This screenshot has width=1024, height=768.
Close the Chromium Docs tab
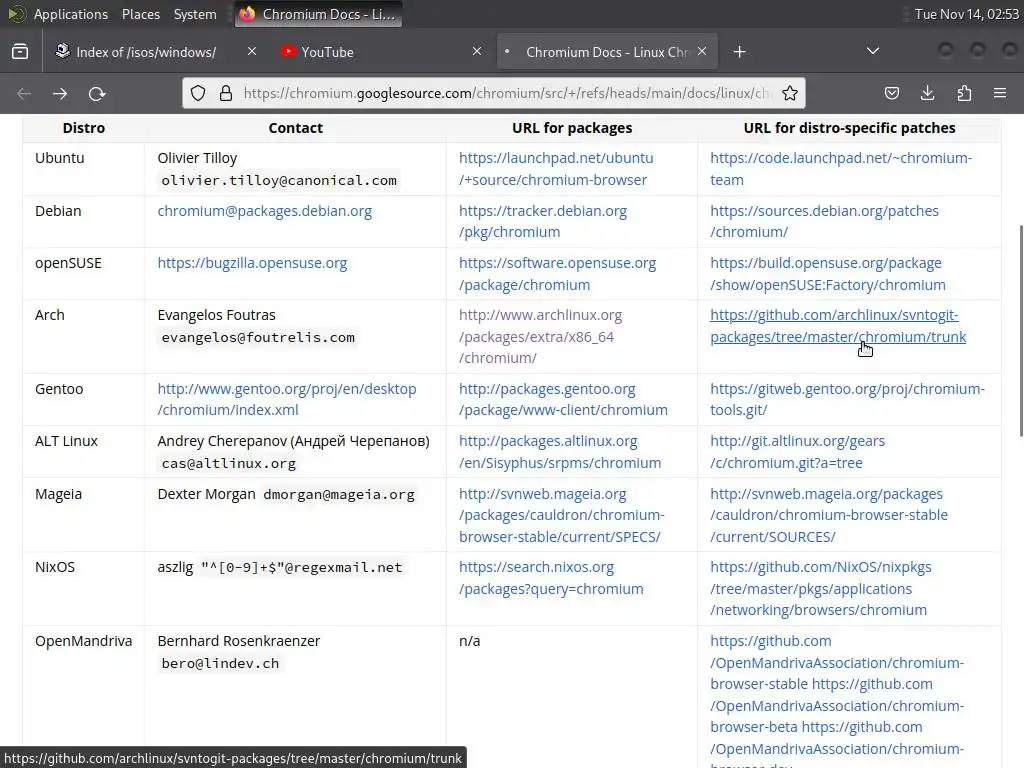[702, 51]
